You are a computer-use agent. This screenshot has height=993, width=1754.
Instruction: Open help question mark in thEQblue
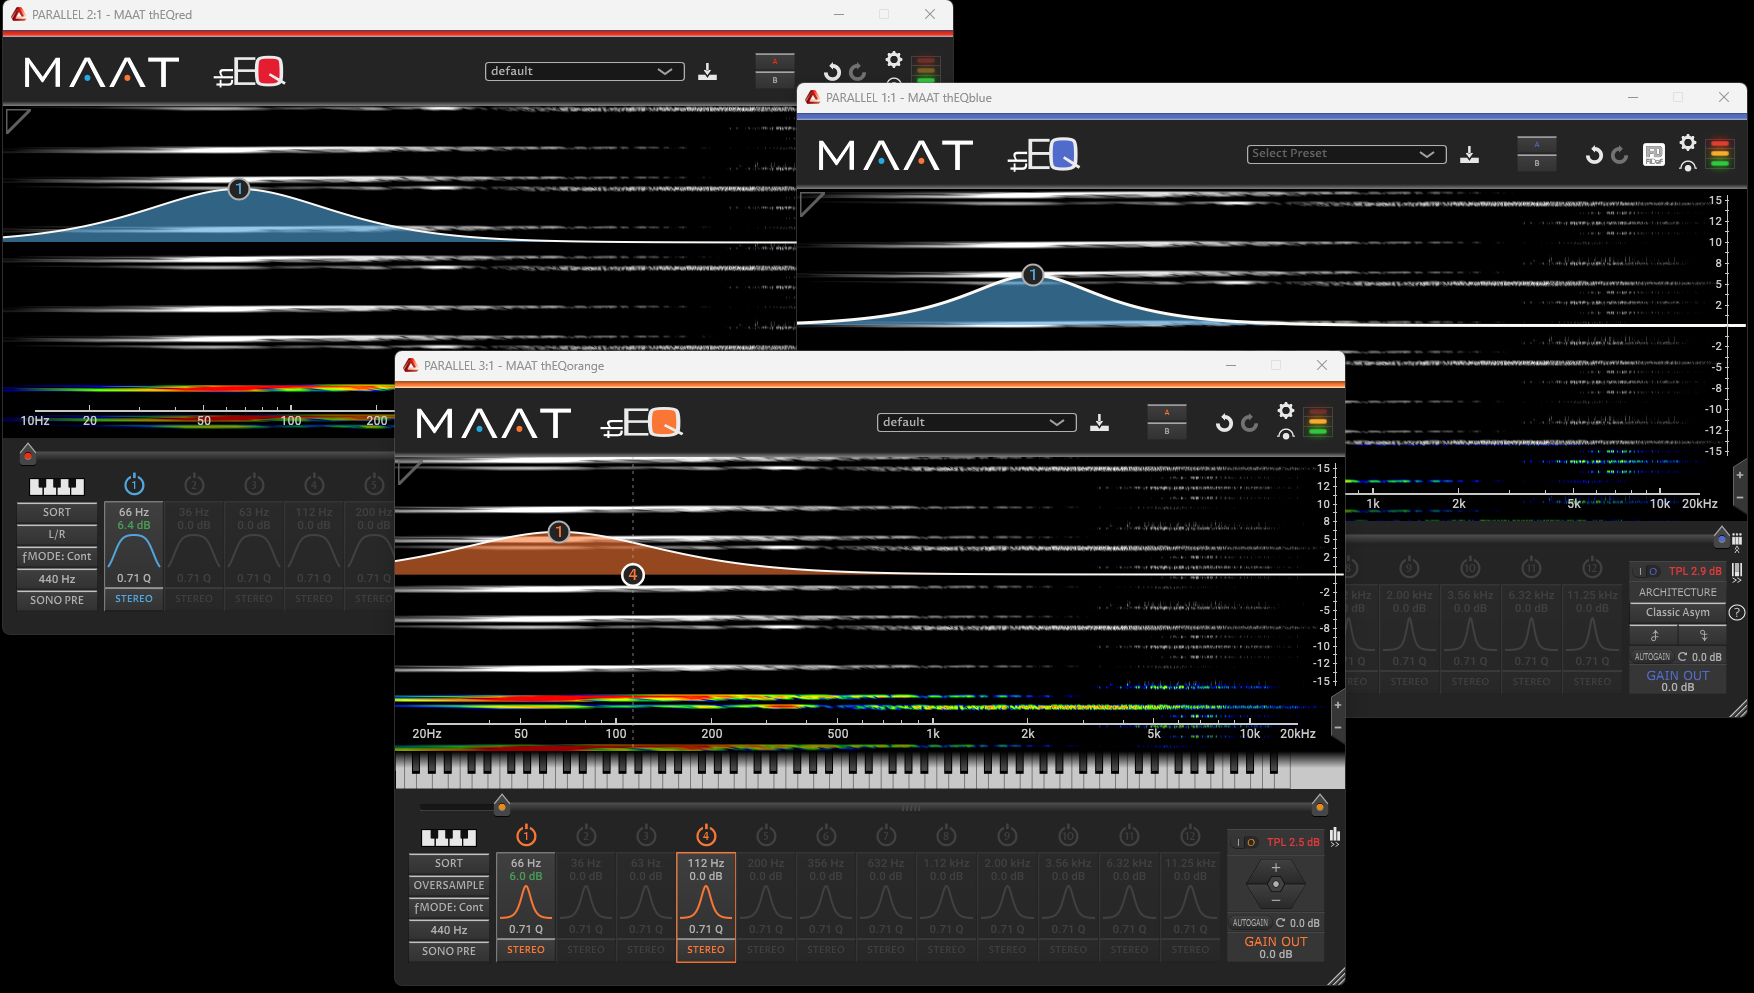[x=1737, y=613]
